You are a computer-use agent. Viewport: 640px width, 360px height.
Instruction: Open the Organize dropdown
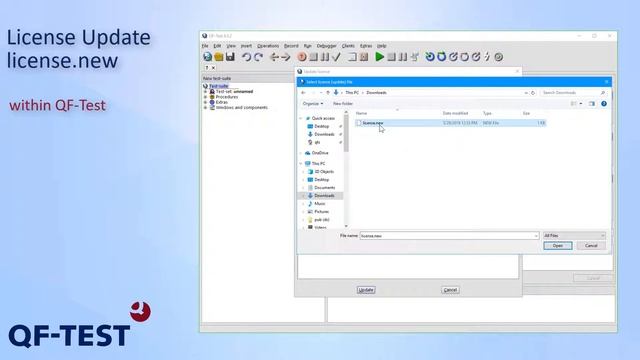click(313, 104)
